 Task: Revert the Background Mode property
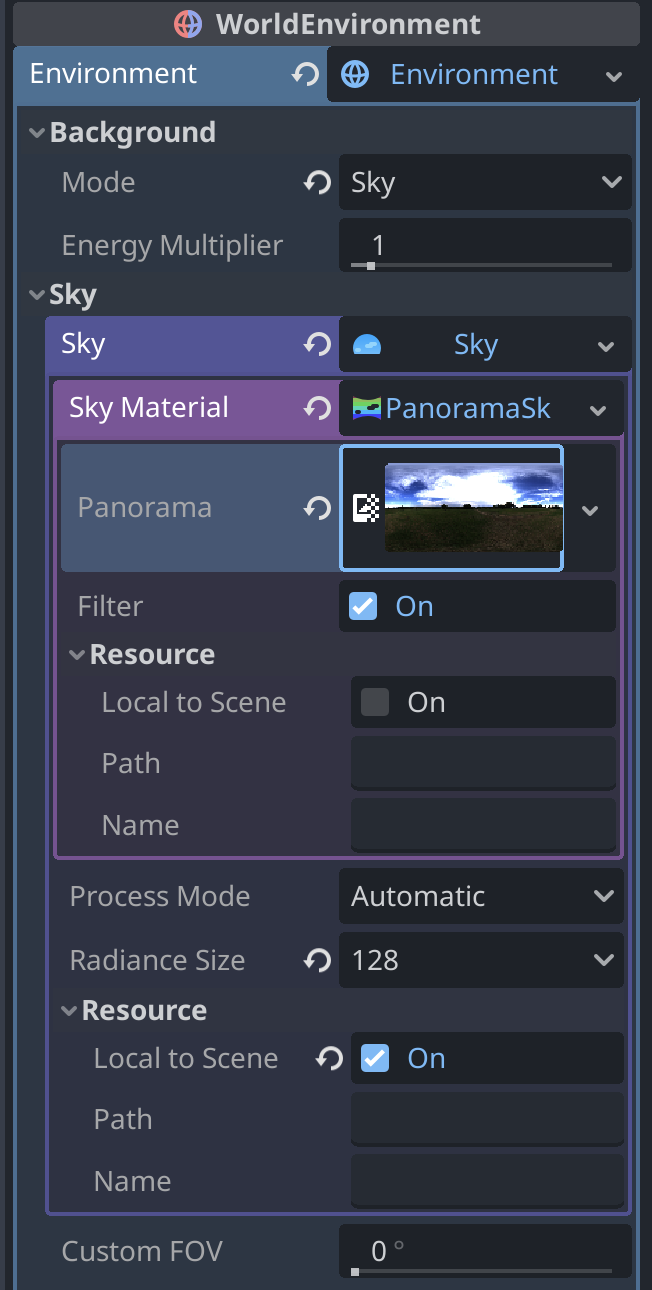coord(316,182)
